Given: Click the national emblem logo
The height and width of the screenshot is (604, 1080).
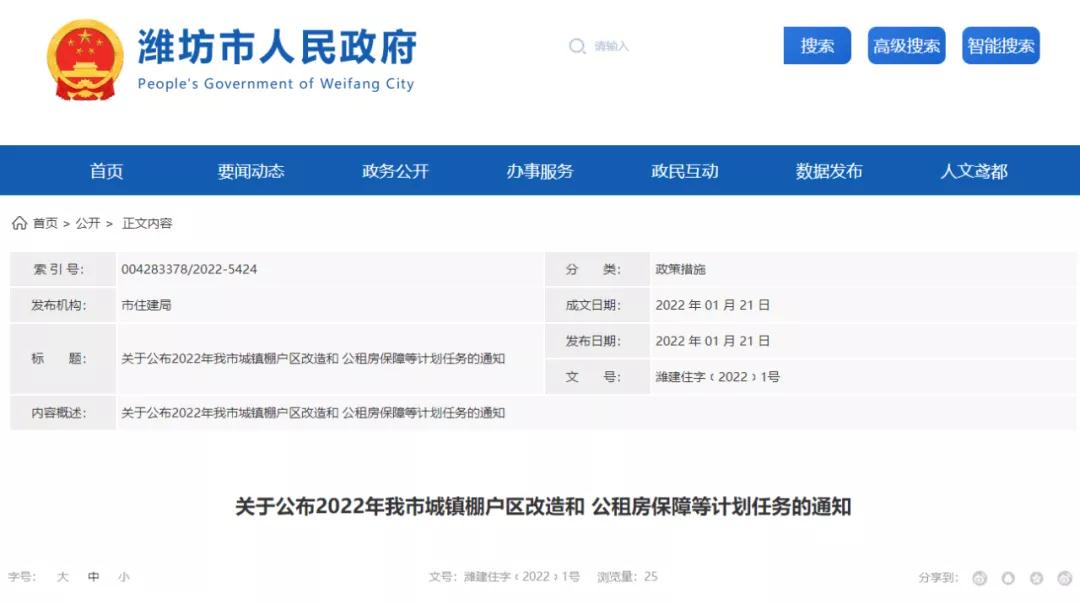Looking at the screenshot, I should tap(84, 57).
